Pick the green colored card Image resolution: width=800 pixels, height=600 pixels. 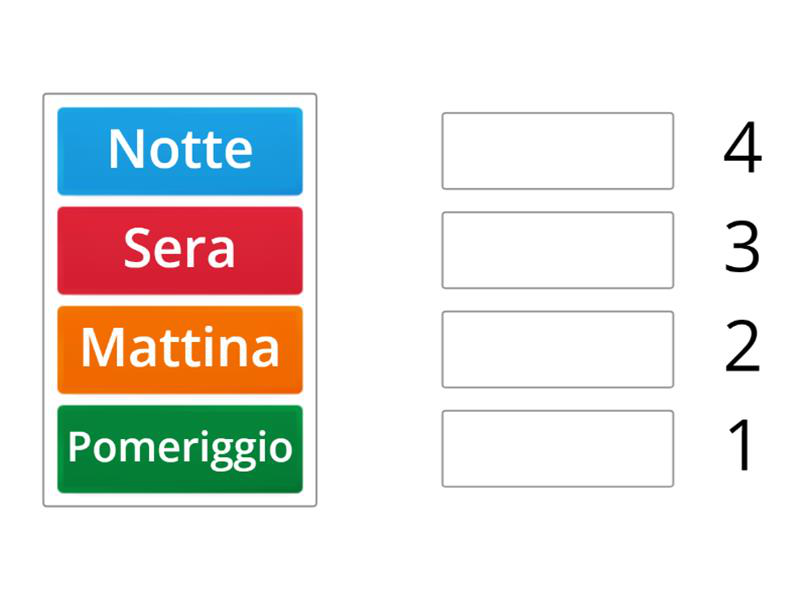pyautogui.click(x=180, y=449)
